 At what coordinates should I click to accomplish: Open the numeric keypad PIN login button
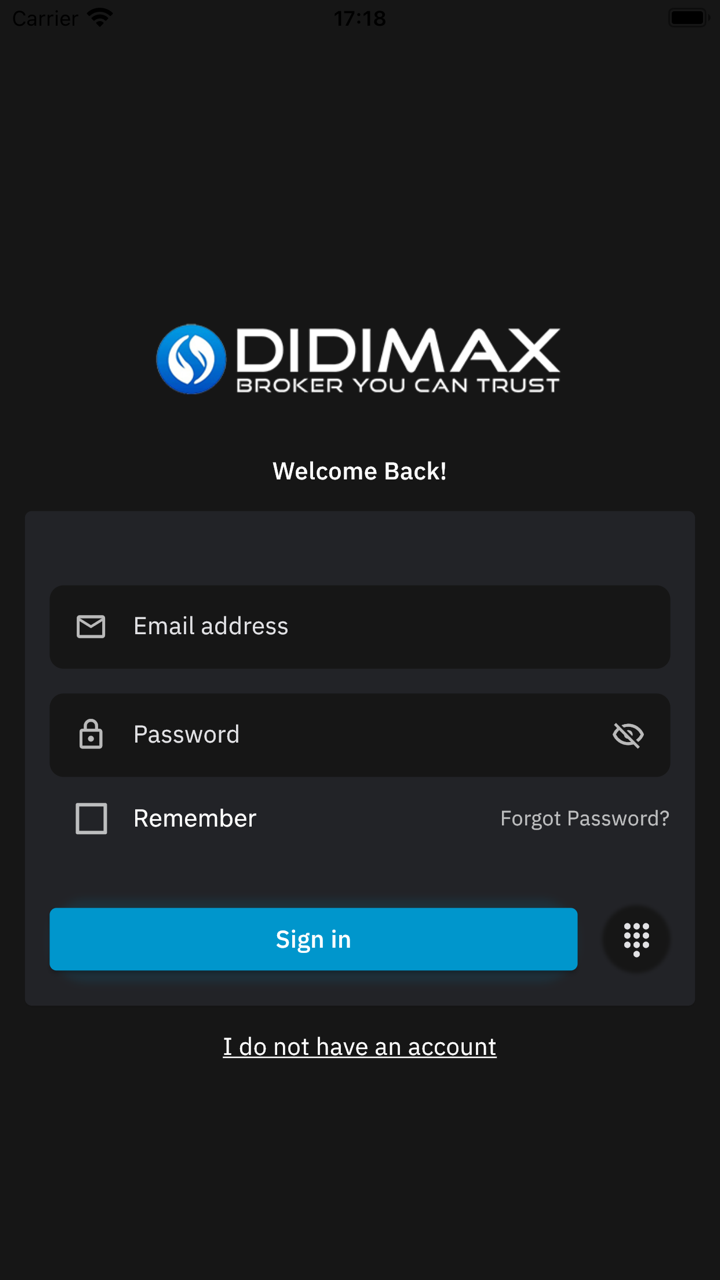pyautogui.click(x=637, y=939)
